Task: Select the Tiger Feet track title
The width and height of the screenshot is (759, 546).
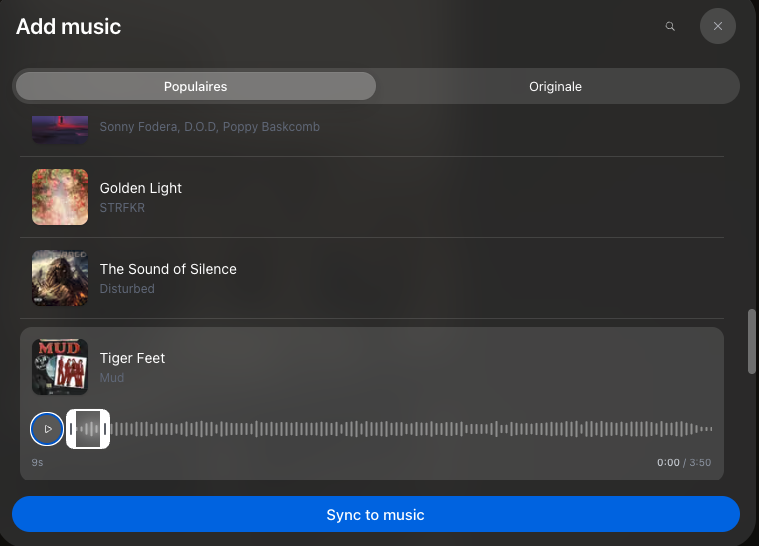Action: (x=132, y=358)
